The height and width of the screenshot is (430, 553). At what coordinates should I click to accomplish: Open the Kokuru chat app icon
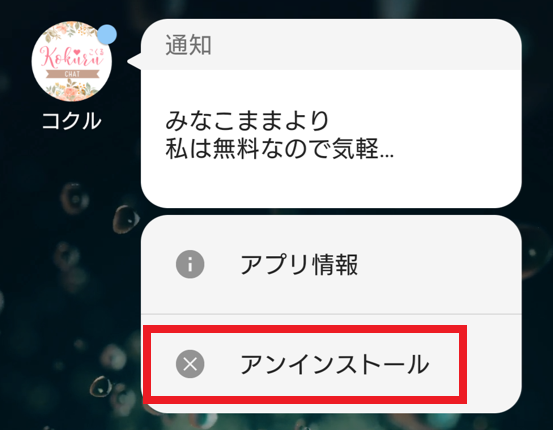(72, 61)
